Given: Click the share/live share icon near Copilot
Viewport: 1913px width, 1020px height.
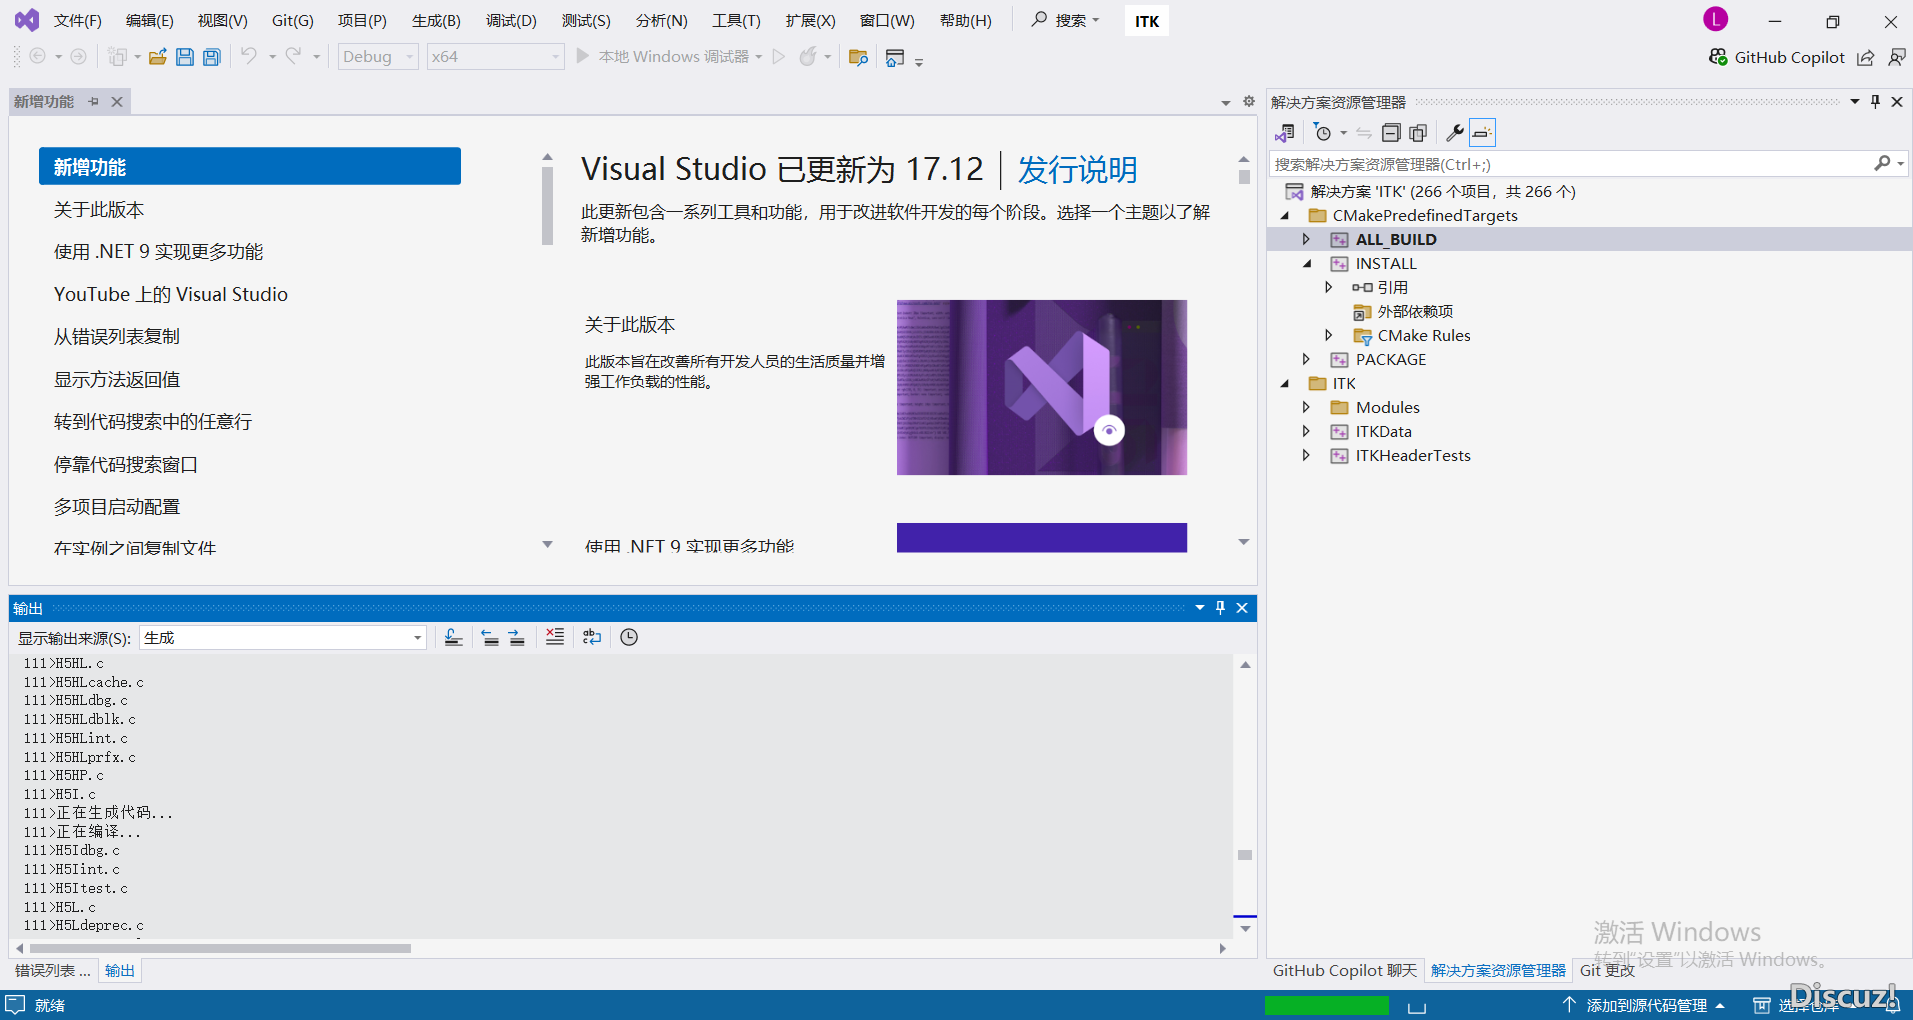Looking at the screenshot, I should click(1866, 58).
